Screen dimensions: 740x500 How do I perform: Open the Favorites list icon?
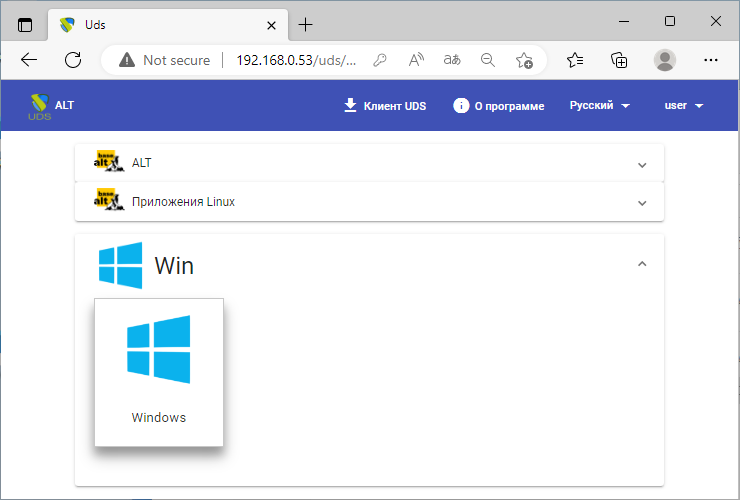coord(575,60)
